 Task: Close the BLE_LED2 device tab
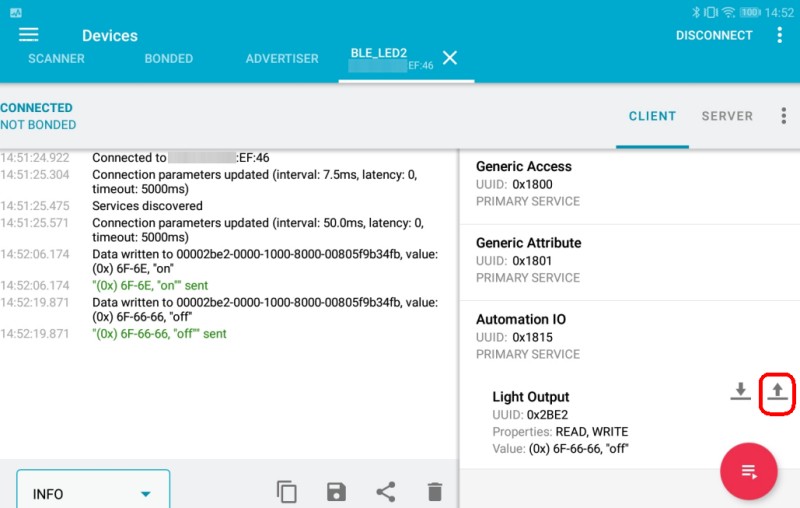tap(449, 58)
